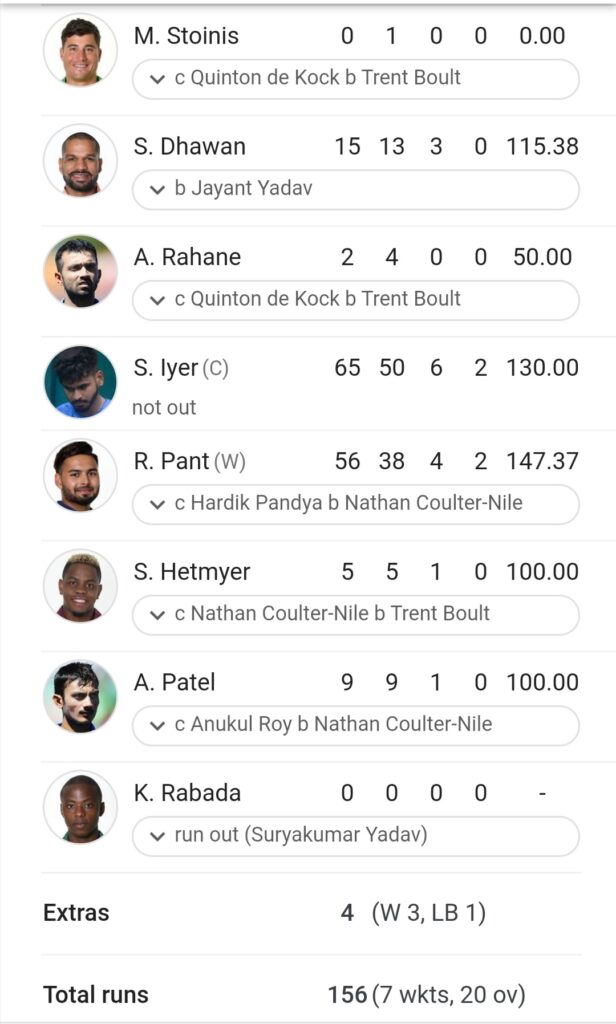Viewport: 616px width, 1024px height.
Task: Open S. Iyer (C) player name
Action: (x=181, y=368)
